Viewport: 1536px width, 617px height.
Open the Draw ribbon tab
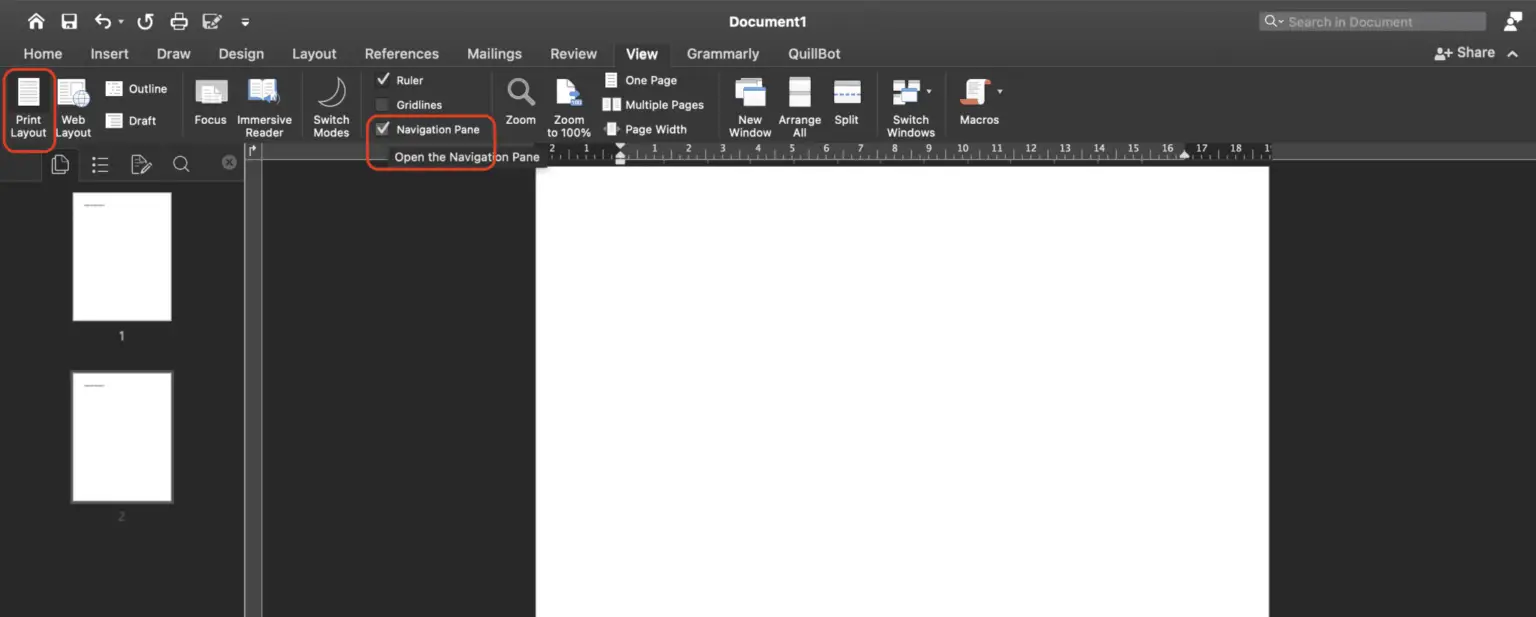click(174, 54)
